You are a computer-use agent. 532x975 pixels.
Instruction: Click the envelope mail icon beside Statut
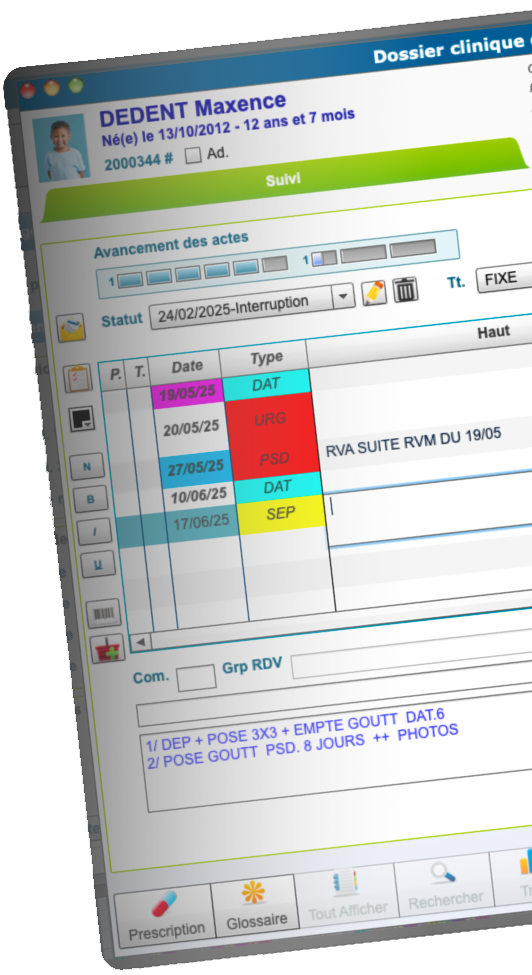tap(71, 327)
